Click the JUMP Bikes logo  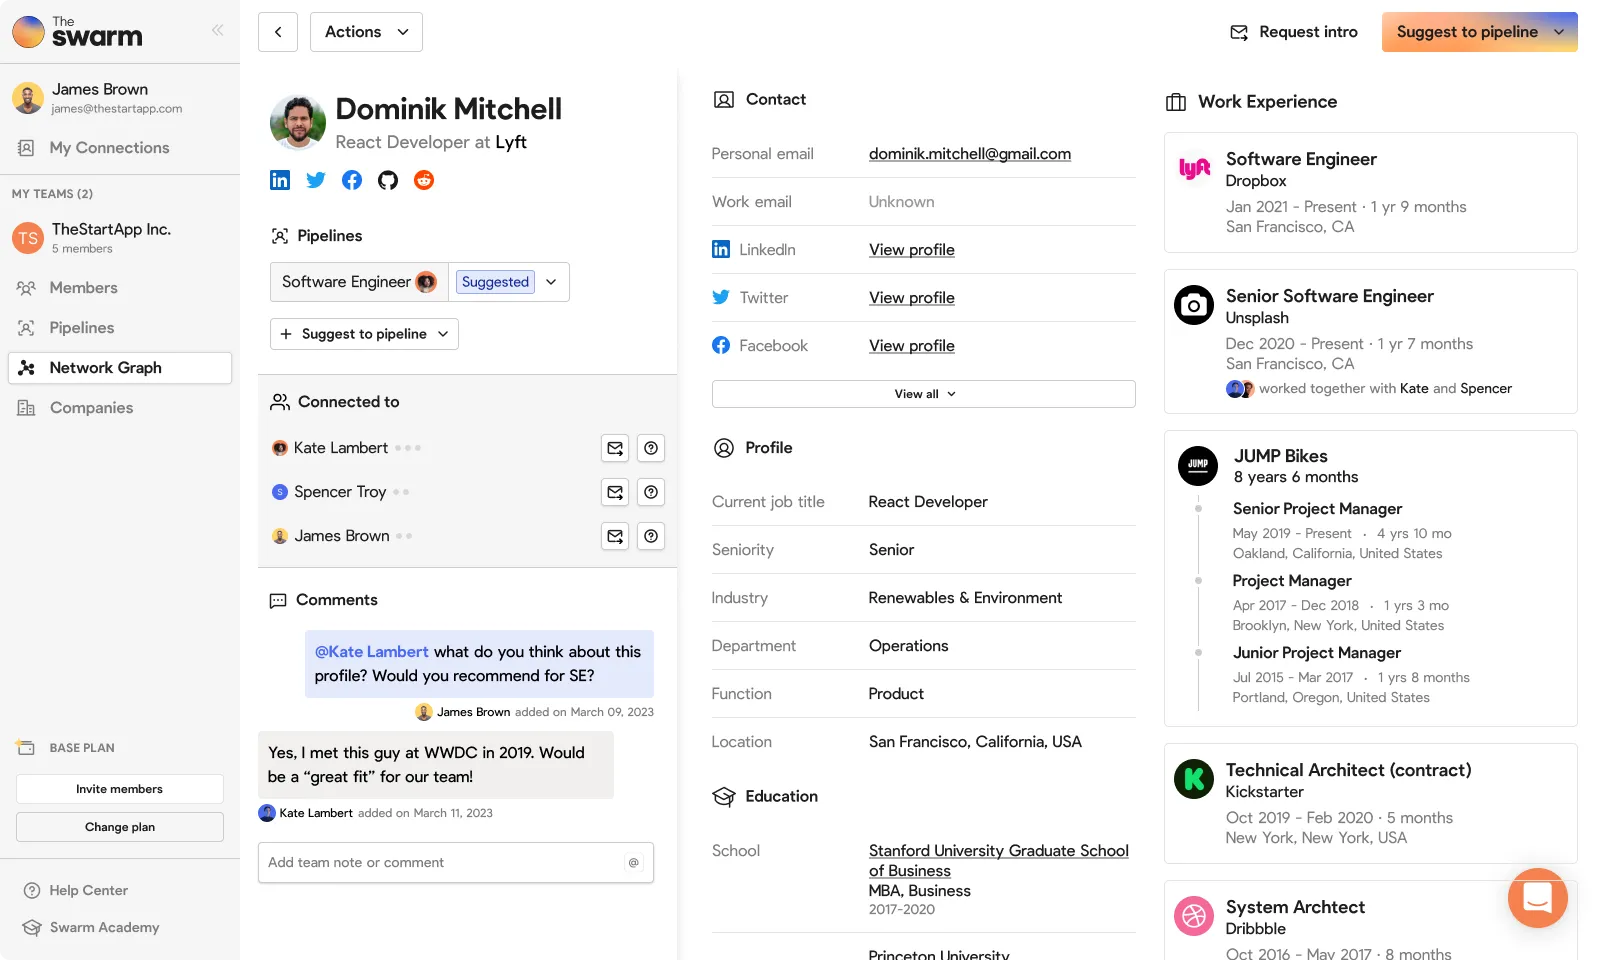click(1198, 465)
